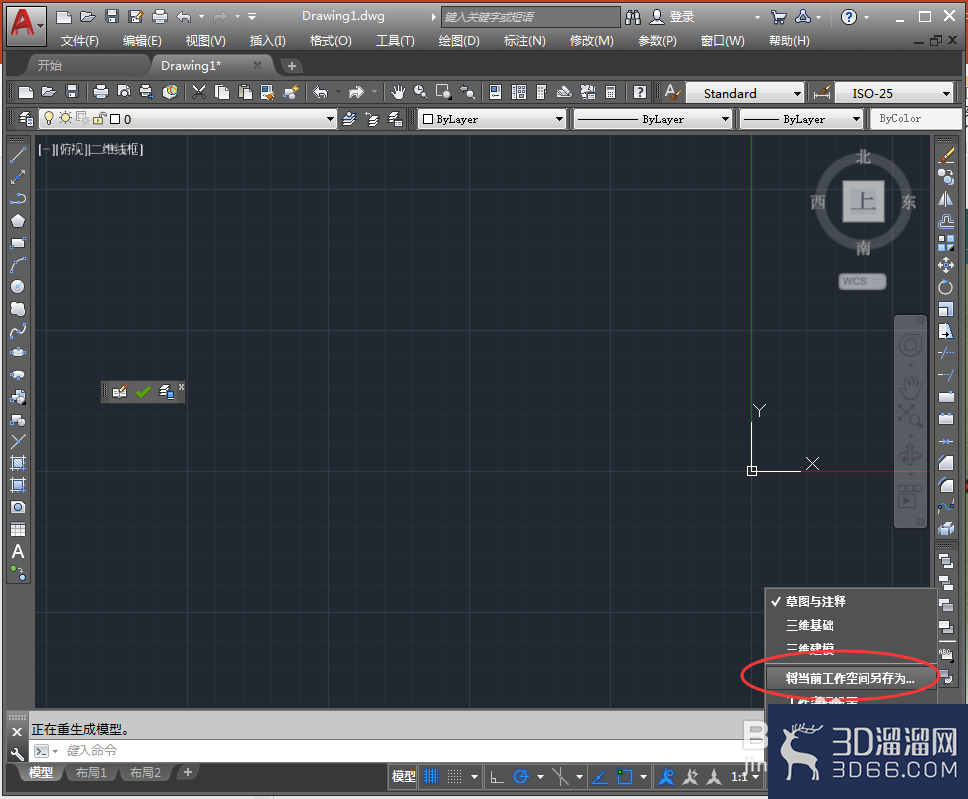Switch to the 布局1 layout tab
968x799 pixels.
(91, 772)
